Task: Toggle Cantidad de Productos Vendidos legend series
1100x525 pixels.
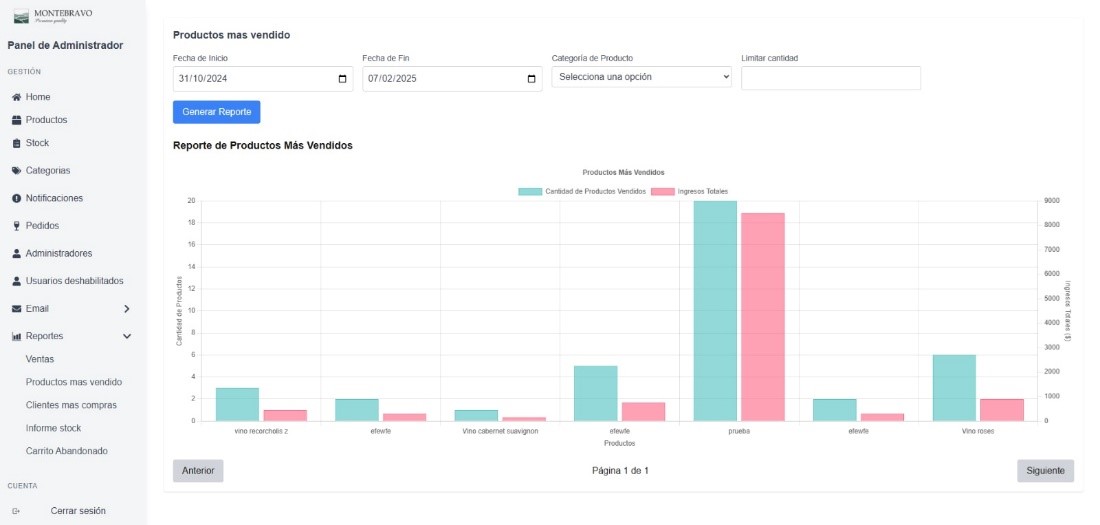Action: coord(531,191)
